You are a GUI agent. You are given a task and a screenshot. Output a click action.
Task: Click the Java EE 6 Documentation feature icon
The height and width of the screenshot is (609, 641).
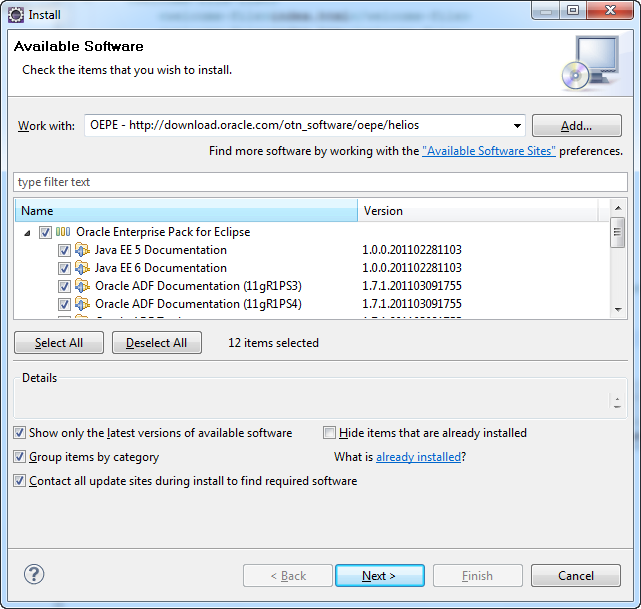tap(82, 268)
